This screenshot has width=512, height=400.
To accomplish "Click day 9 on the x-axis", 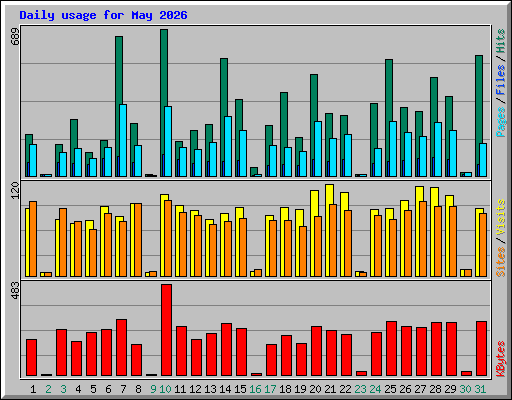I will [153, 389].
